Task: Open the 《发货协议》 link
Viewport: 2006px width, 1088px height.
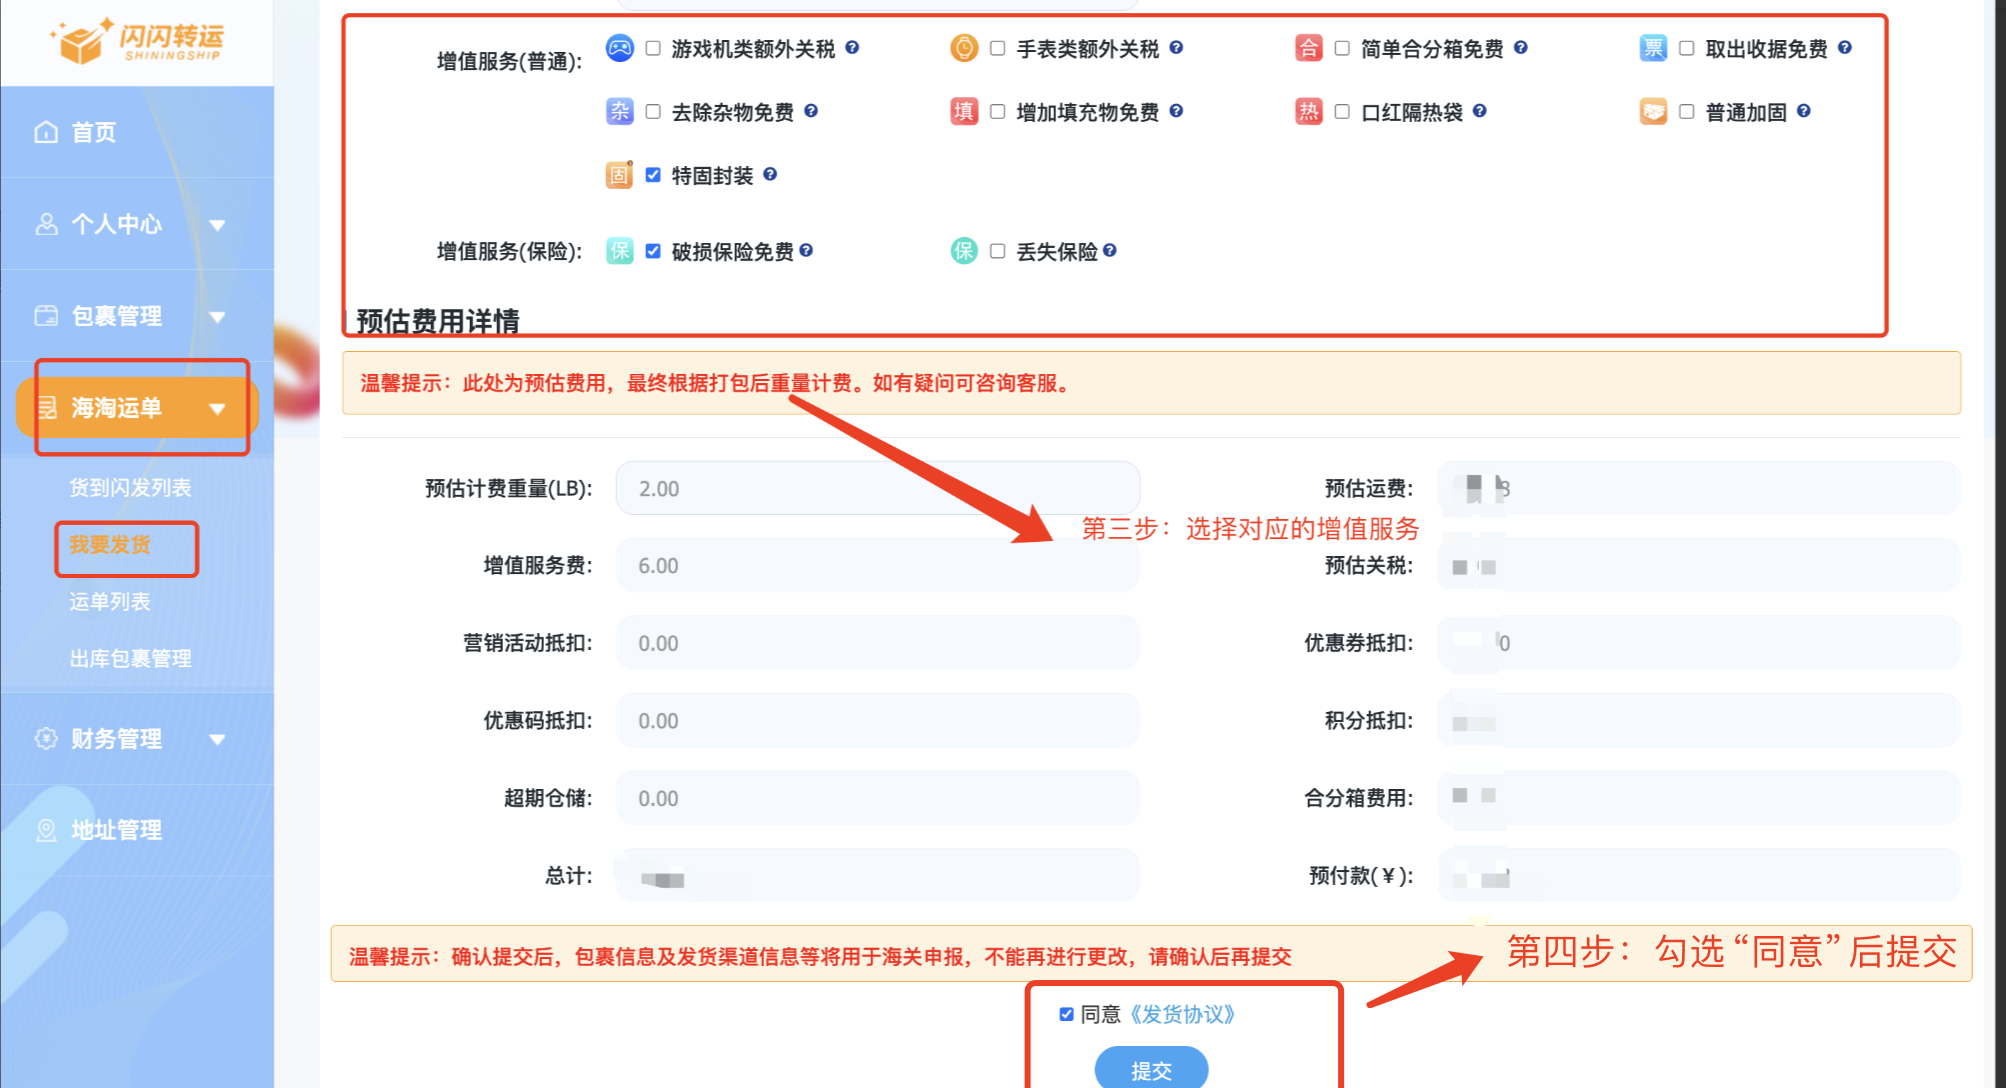Action: click(x=1182, y=1014)
